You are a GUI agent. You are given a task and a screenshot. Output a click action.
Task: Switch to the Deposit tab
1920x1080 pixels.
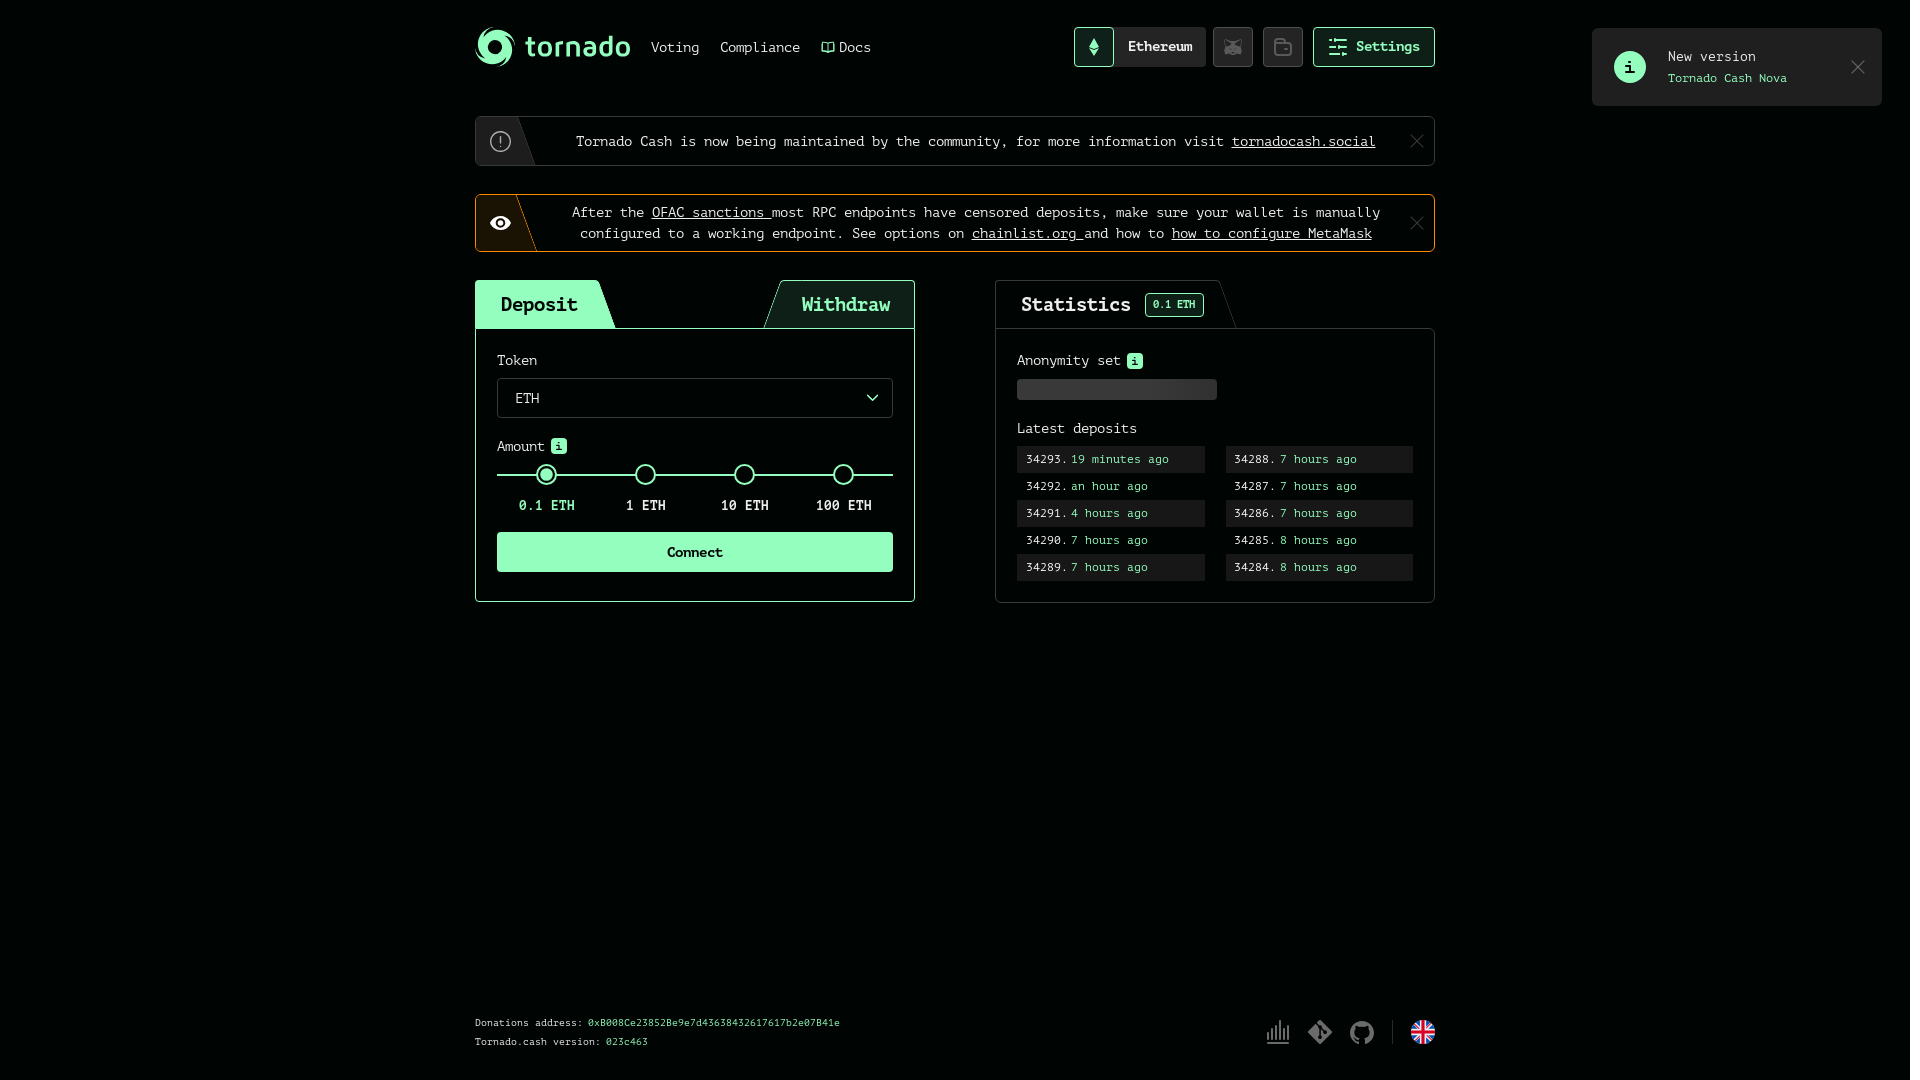point(539,304)
